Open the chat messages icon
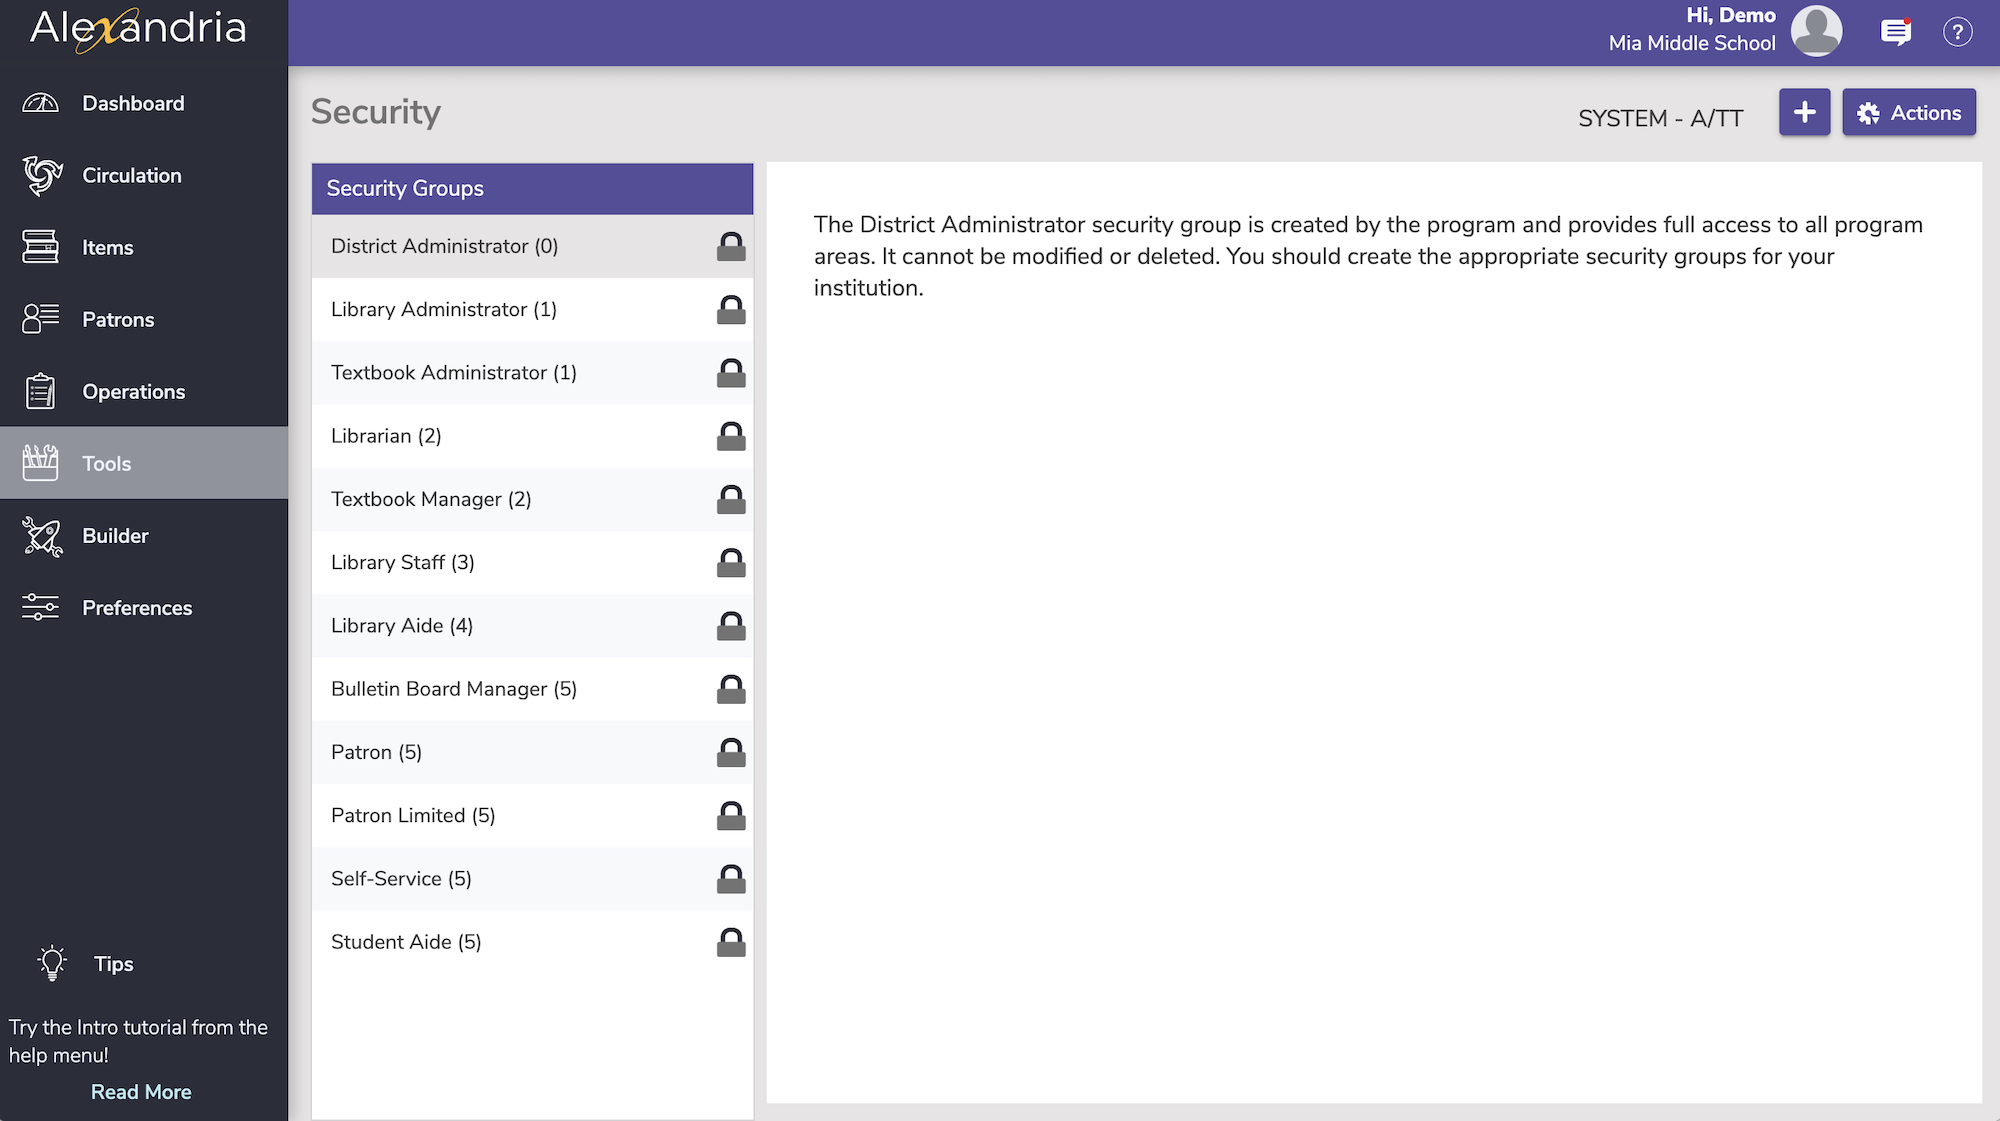 point(1895,32)
